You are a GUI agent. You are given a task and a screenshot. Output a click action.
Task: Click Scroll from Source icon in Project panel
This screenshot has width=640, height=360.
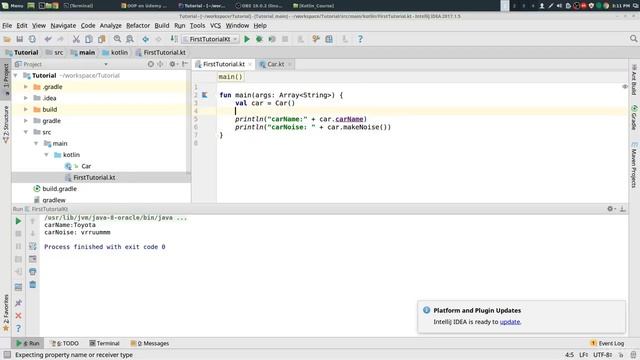pos(151,64)
